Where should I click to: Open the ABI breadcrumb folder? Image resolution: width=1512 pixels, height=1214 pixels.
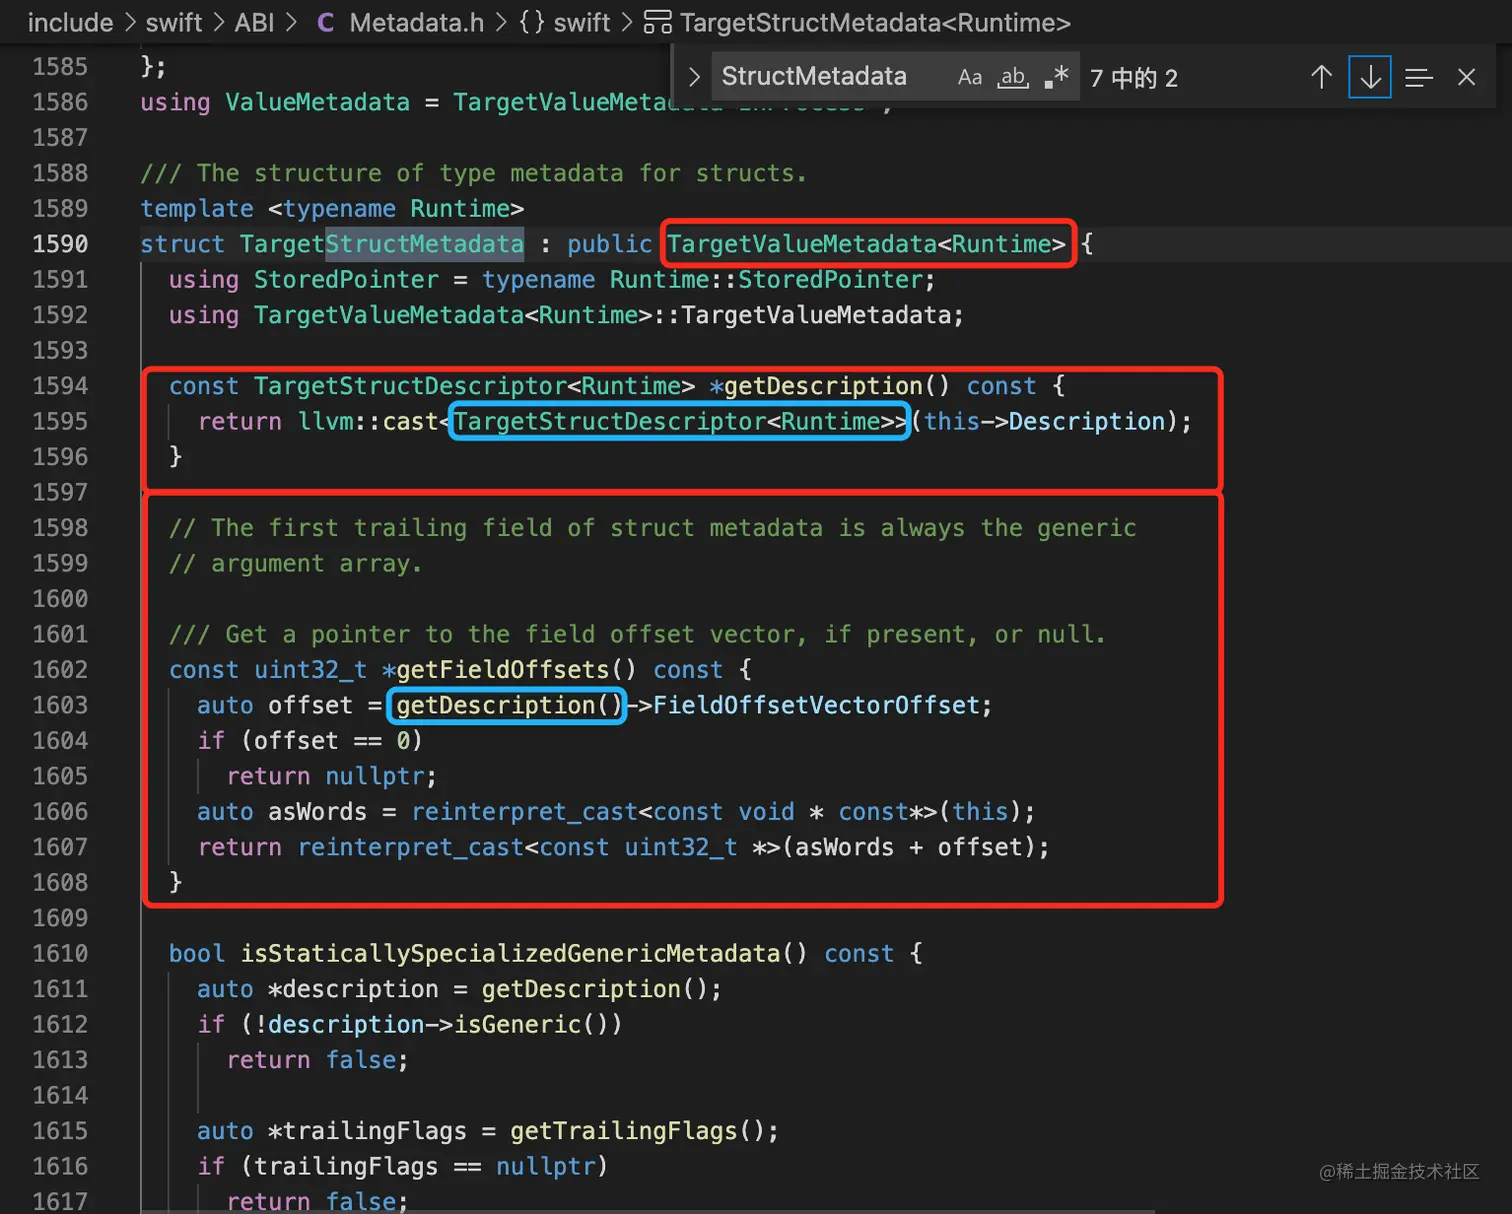pos(254,22)
